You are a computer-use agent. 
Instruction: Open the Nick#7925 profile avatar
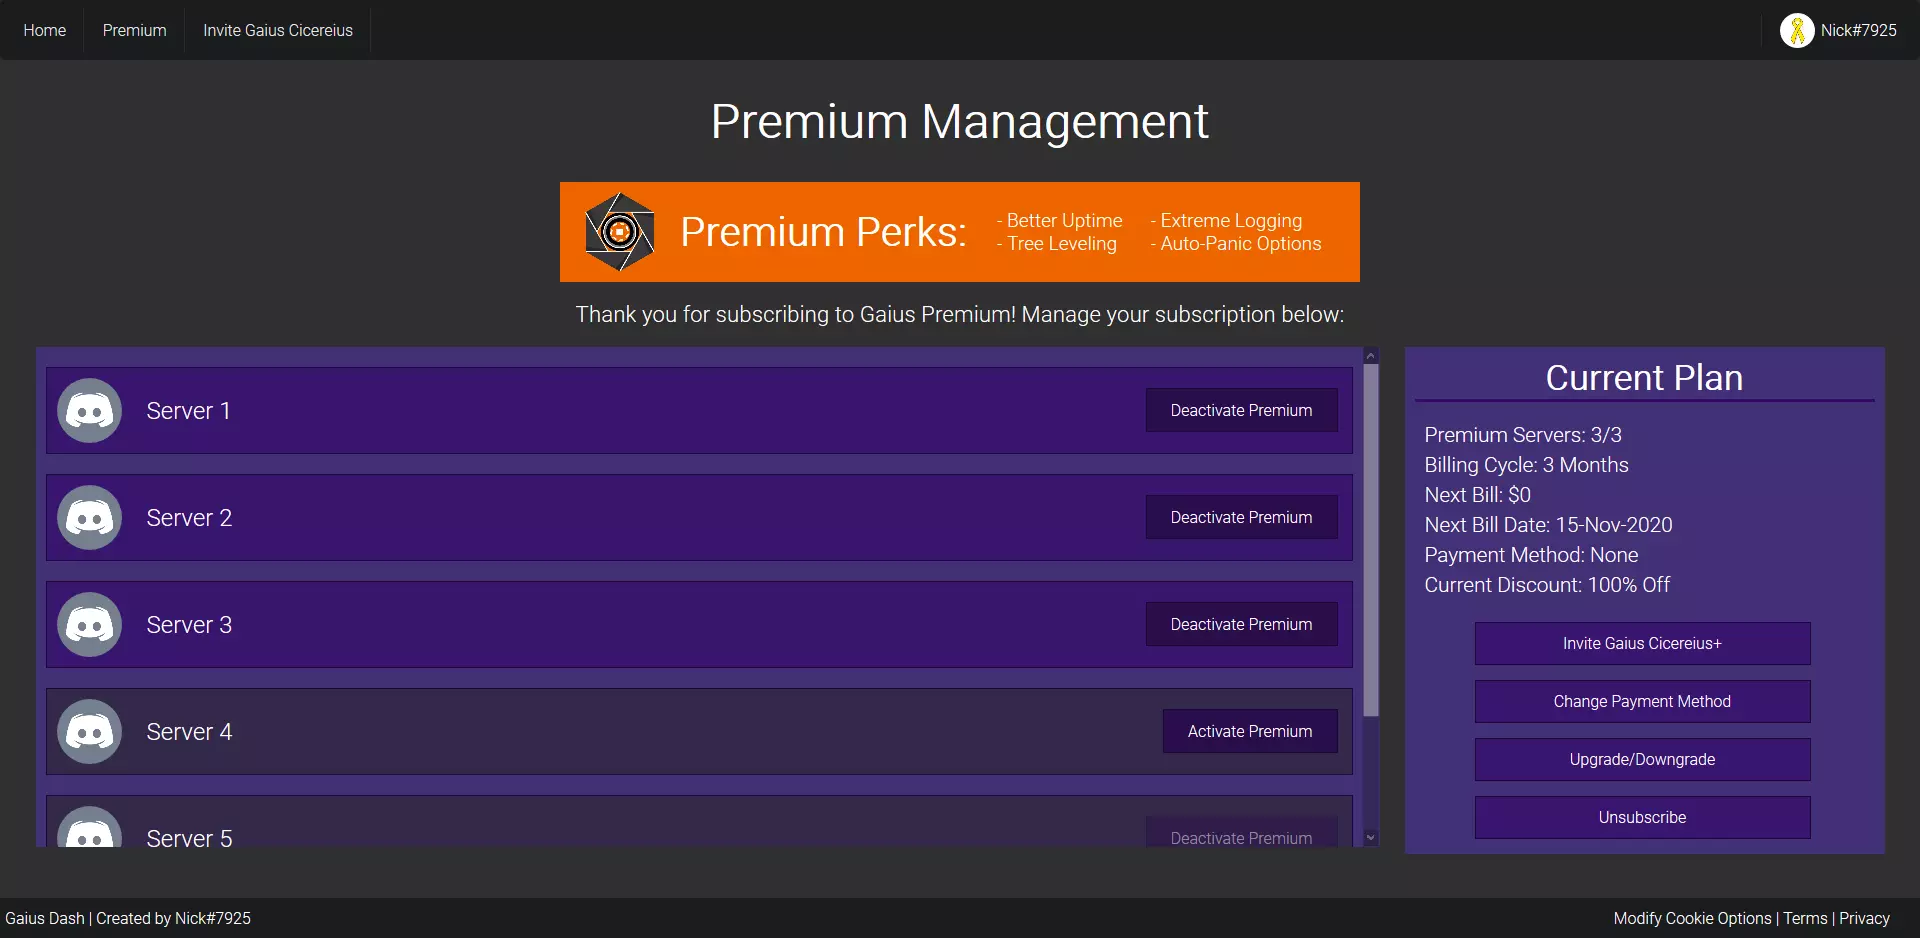pyautogui.click(x=1796, y=31)
